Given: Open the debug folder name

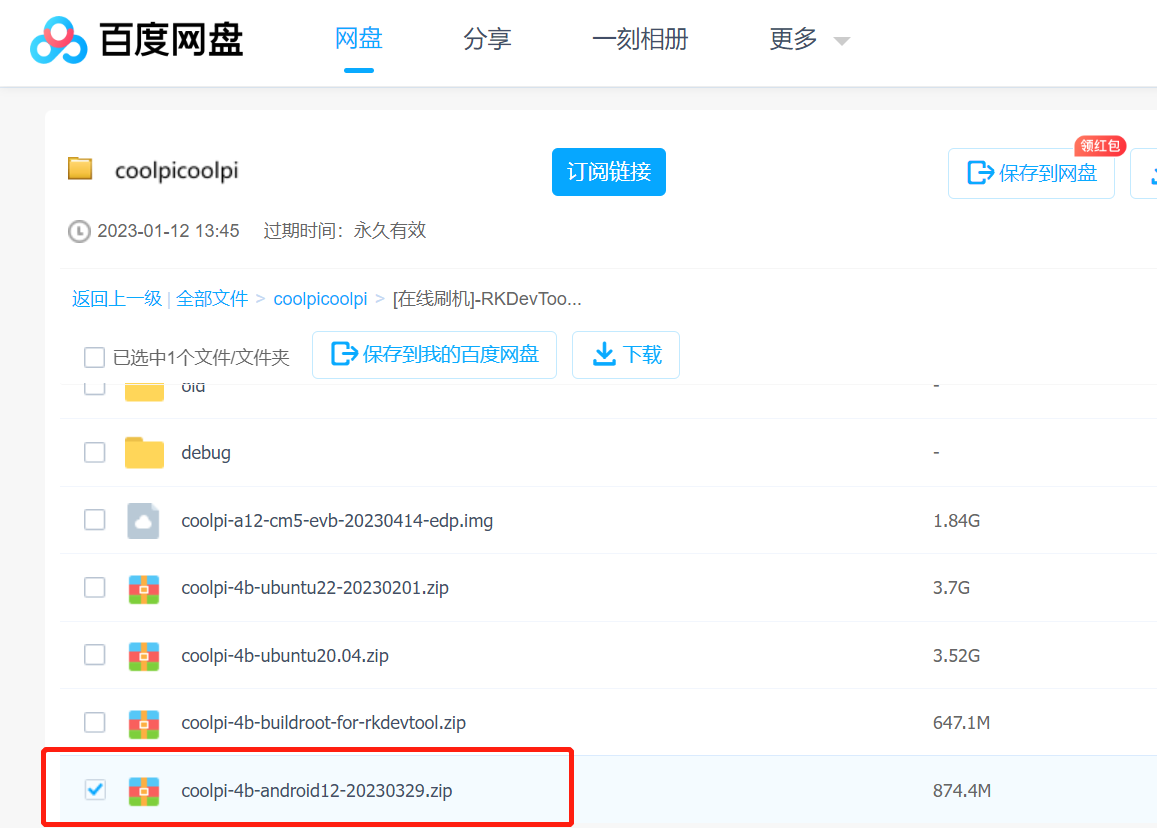Looking at the screenshot, I should coord(206,452).
